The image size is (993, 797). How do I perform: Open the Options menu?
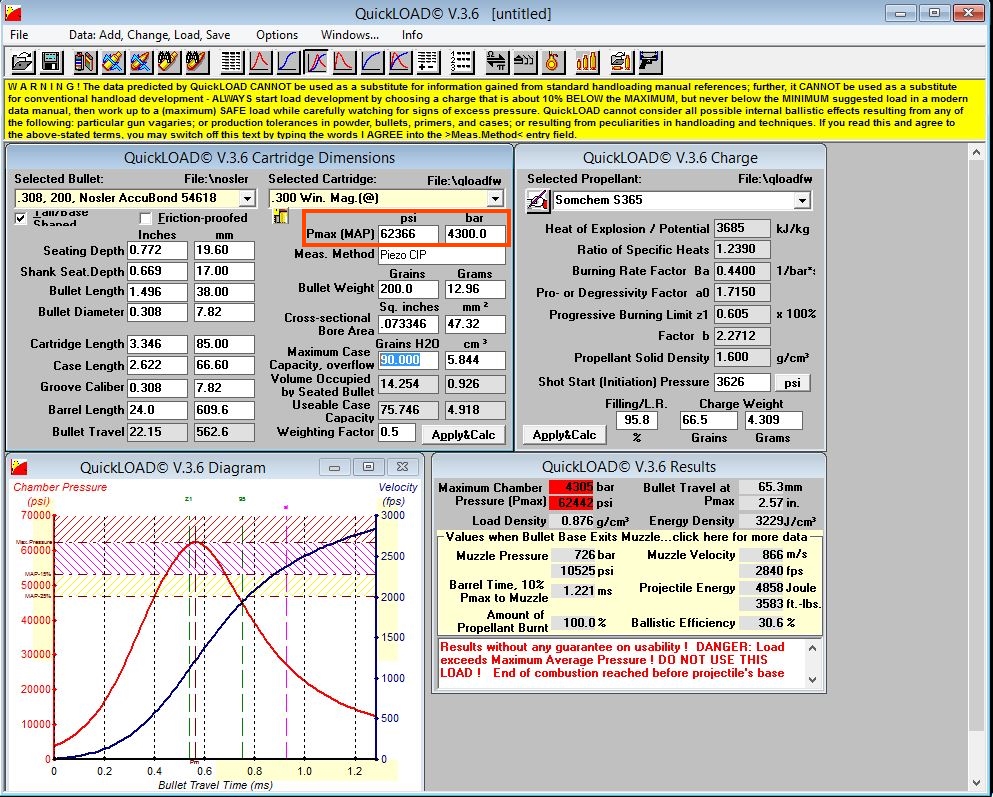coord(277,35)
